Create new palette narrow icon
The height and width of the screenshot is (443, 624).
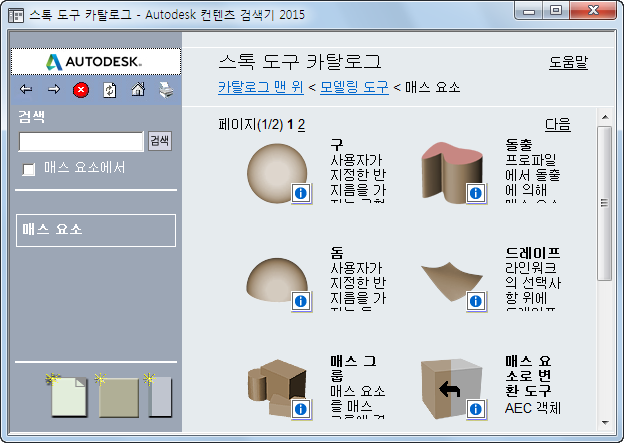(159, 396)
